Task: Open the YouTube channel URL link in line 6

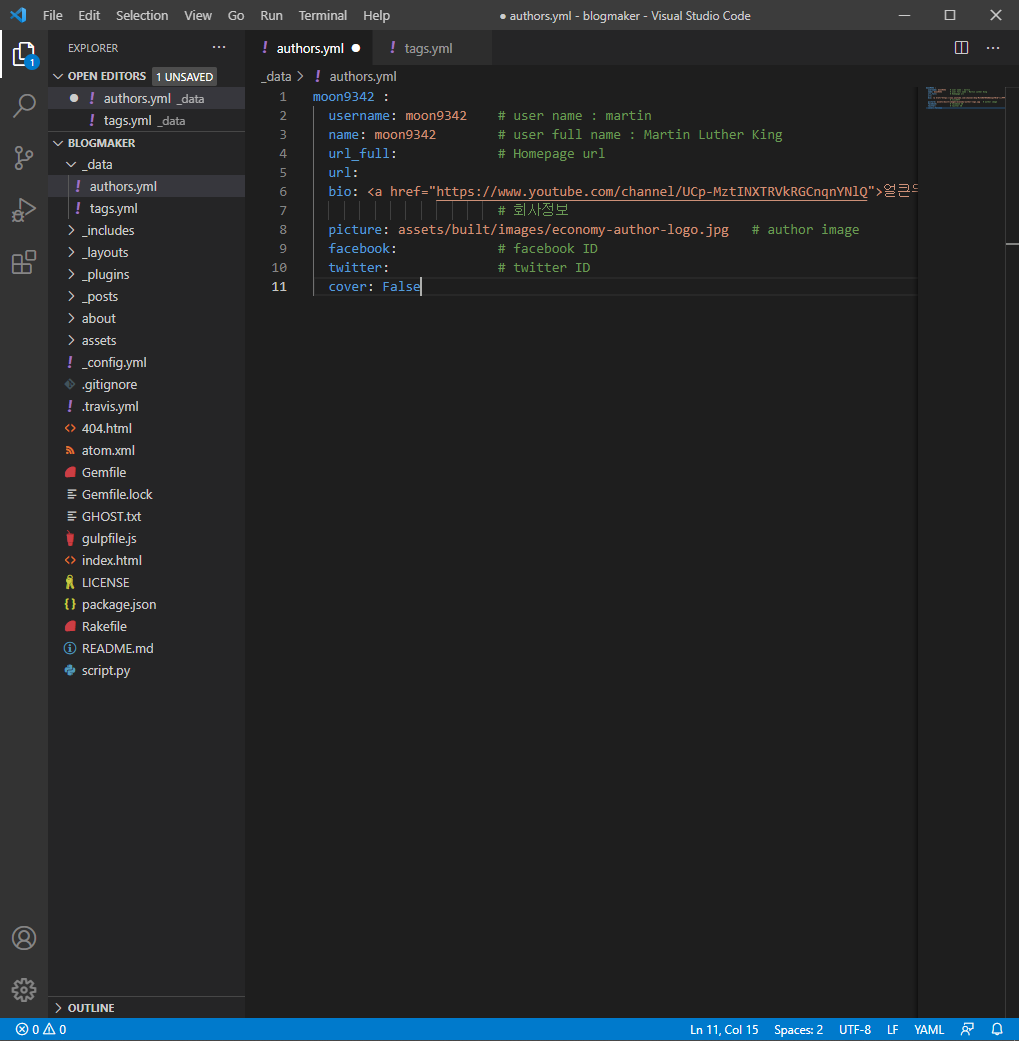Action: click(652, 192)
